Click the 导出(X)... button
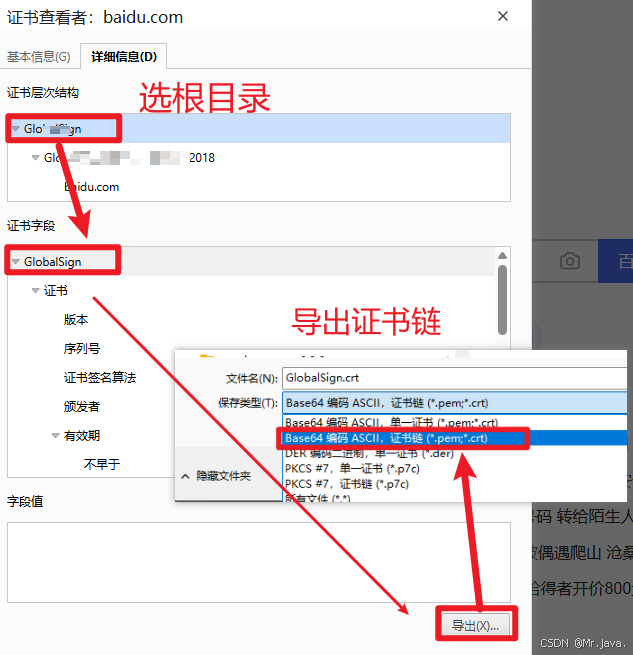The width and height of the screenshot is (633, 655). coord(475,625)
